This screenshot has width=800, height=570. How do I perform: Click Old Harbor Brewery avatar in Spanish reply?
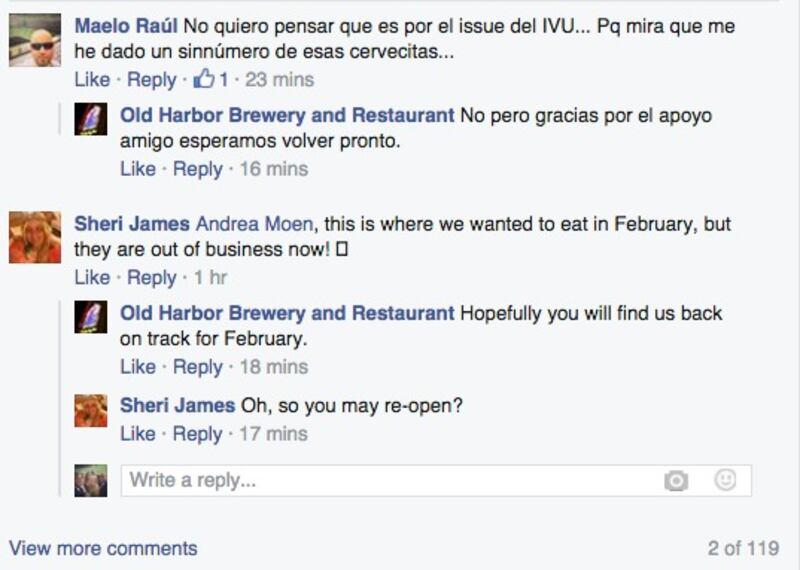coord(91,119)
